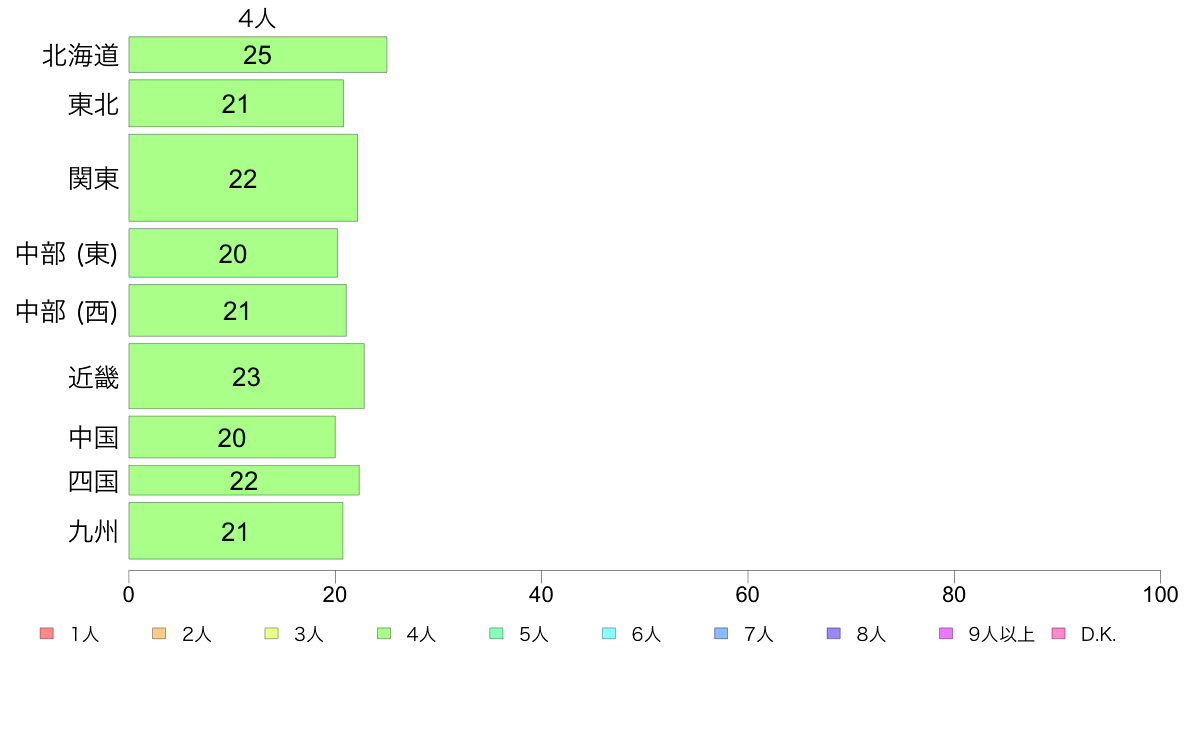Click the 中国 bar showing 20
The image size is (1188, 736).
232,437
